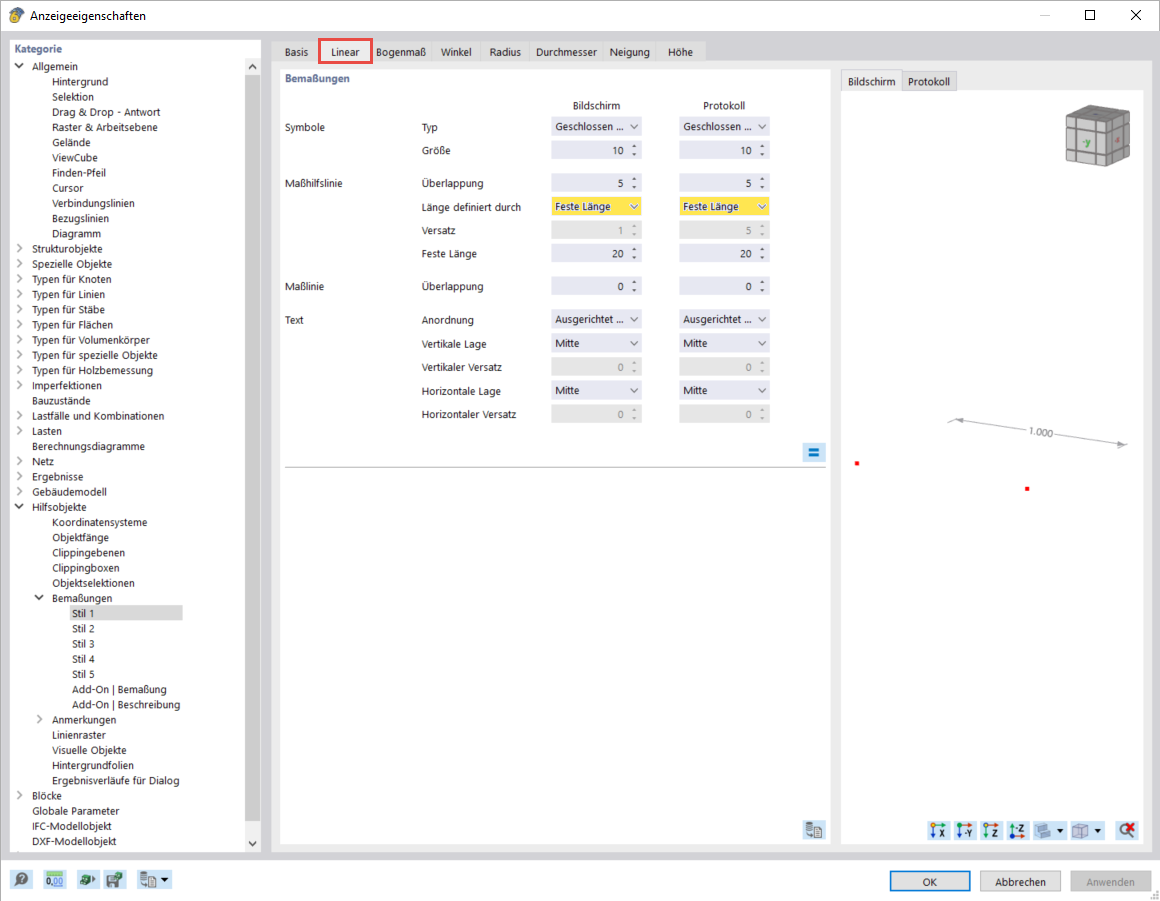Viewport: 1160px width, 901px height.
Task: Collapse the Hilfsobjekte category
Action: tap(19, 506)
